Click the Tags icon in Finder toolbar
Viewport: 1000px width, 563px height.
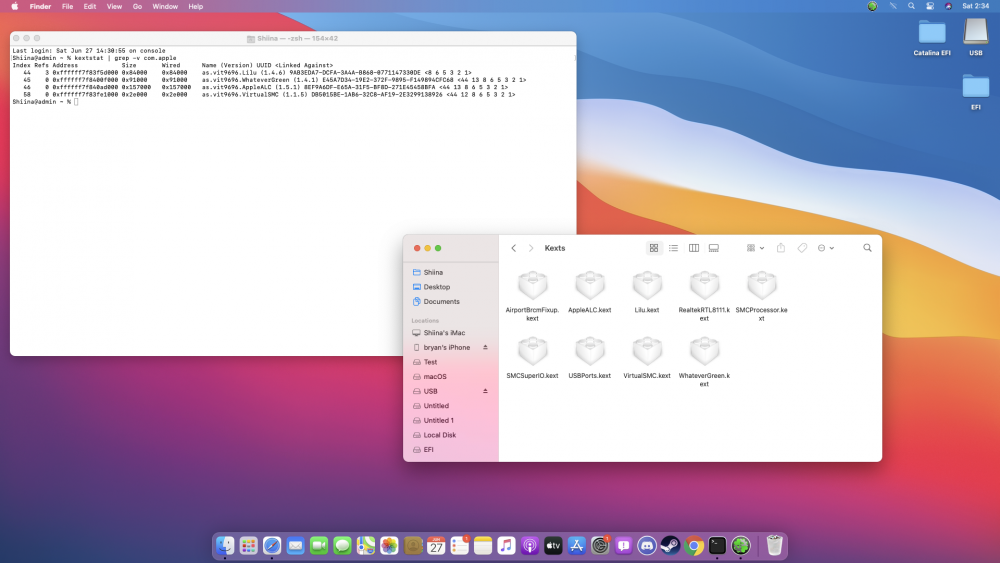click(802, 248)
